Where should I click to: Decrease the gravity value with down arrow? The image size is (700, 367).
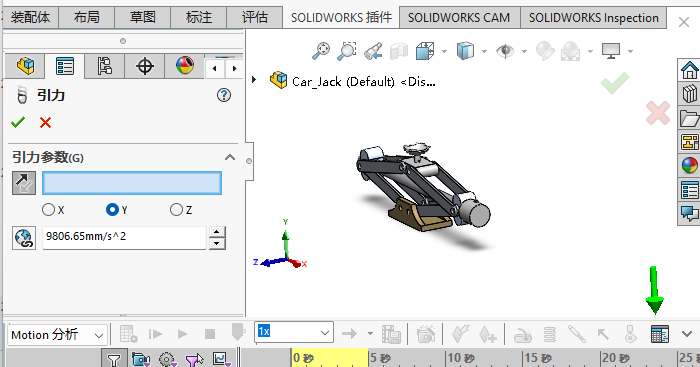(x=217, y=243)
